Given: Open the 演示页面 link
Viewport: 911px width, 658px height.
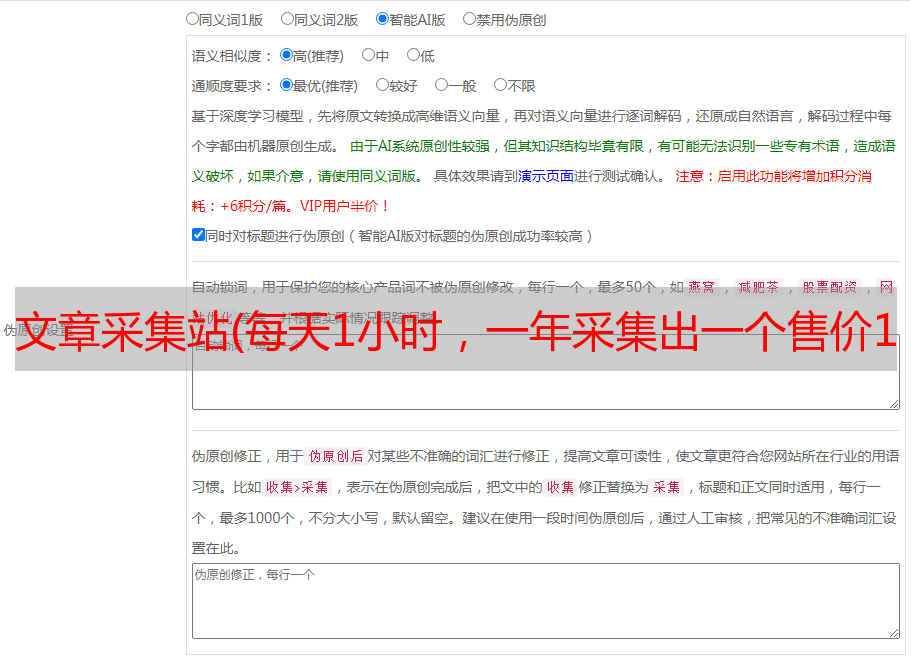Looking at the screenshot, I should point(546,176).
